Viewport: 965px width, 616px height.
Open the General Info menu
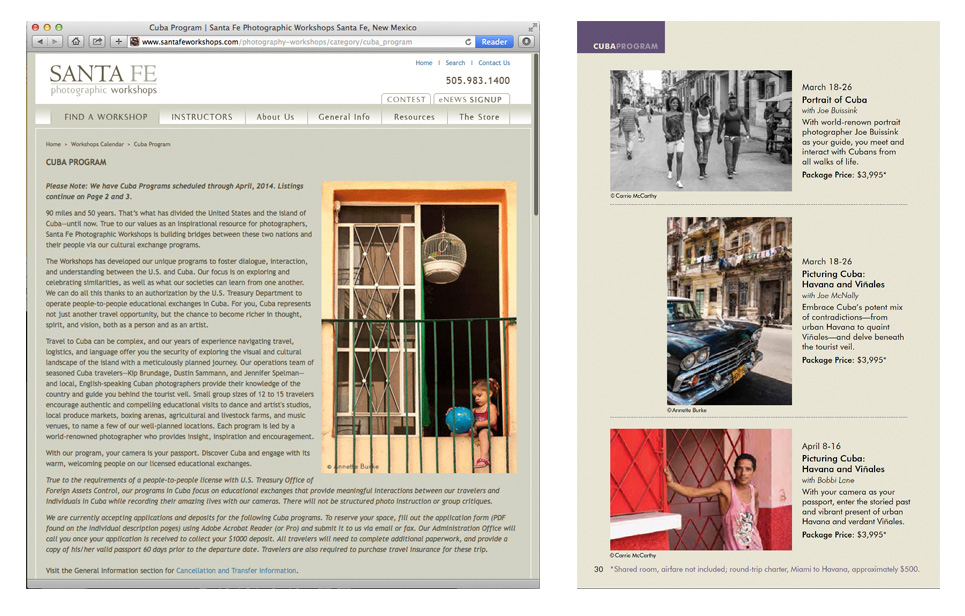344,117
